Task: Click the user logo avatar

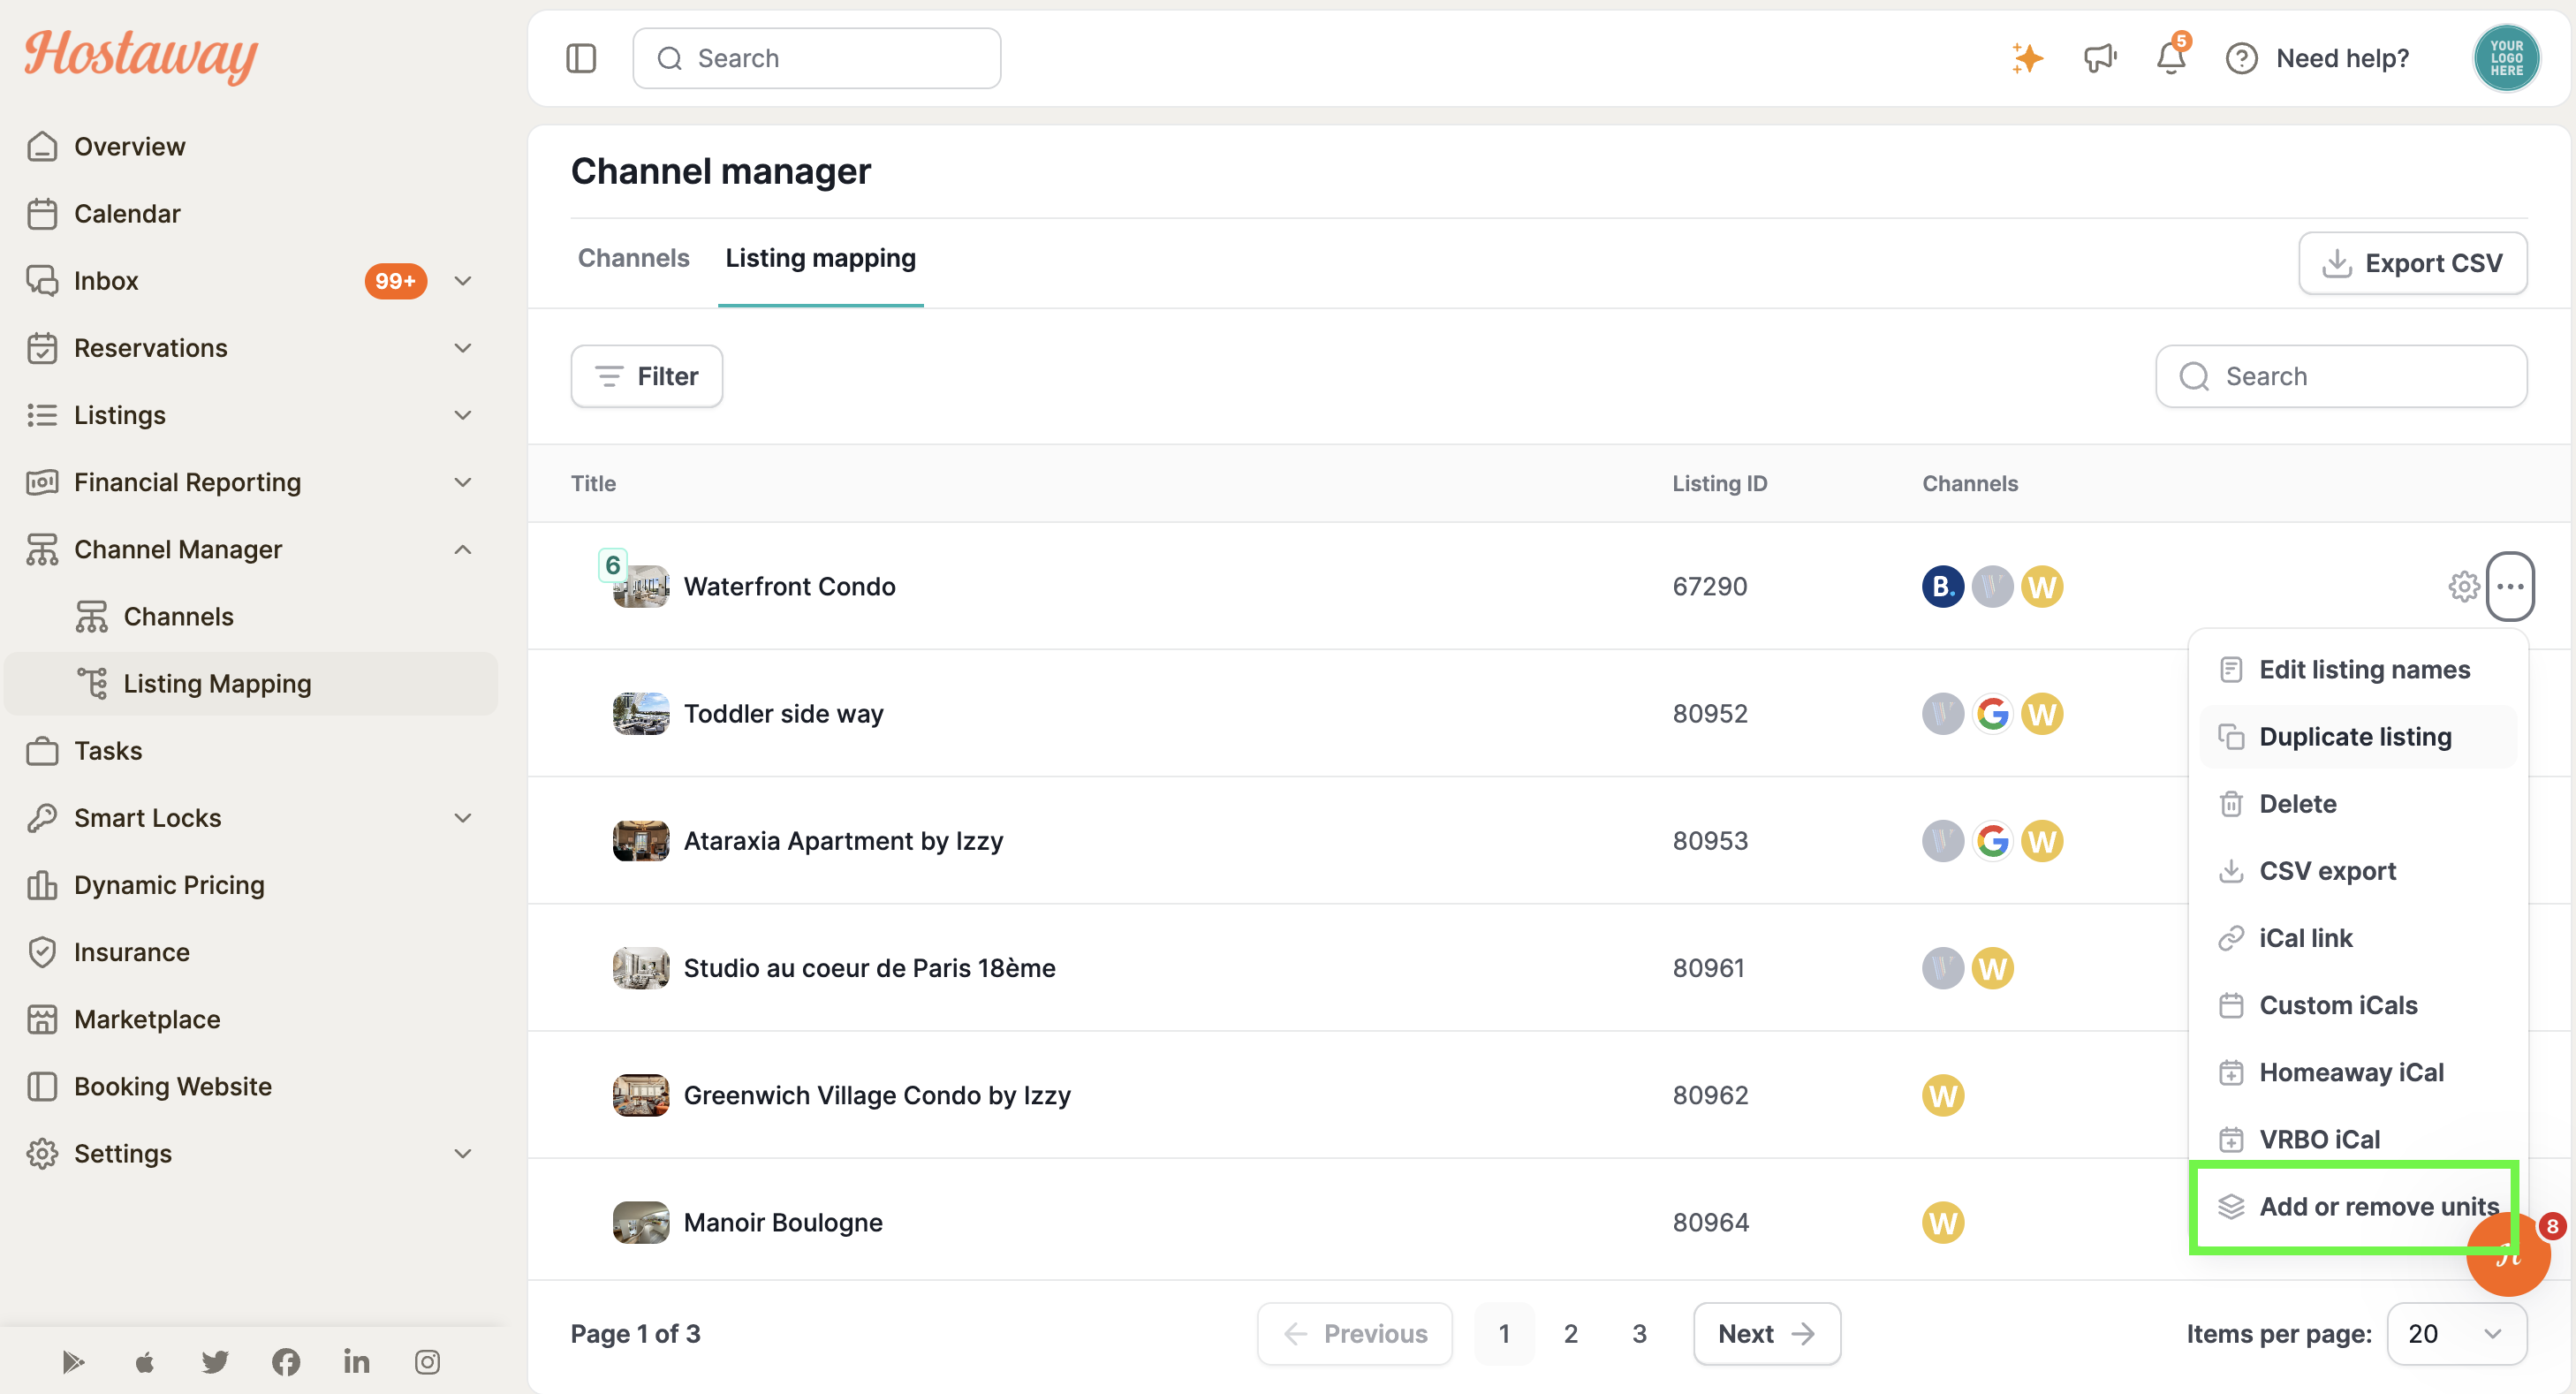Action: click(x=2506, y=58)
